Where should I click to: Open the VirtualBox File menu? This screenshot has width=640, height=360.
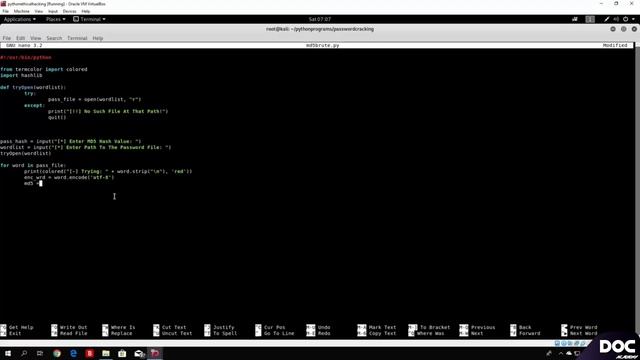coord(6,11)
